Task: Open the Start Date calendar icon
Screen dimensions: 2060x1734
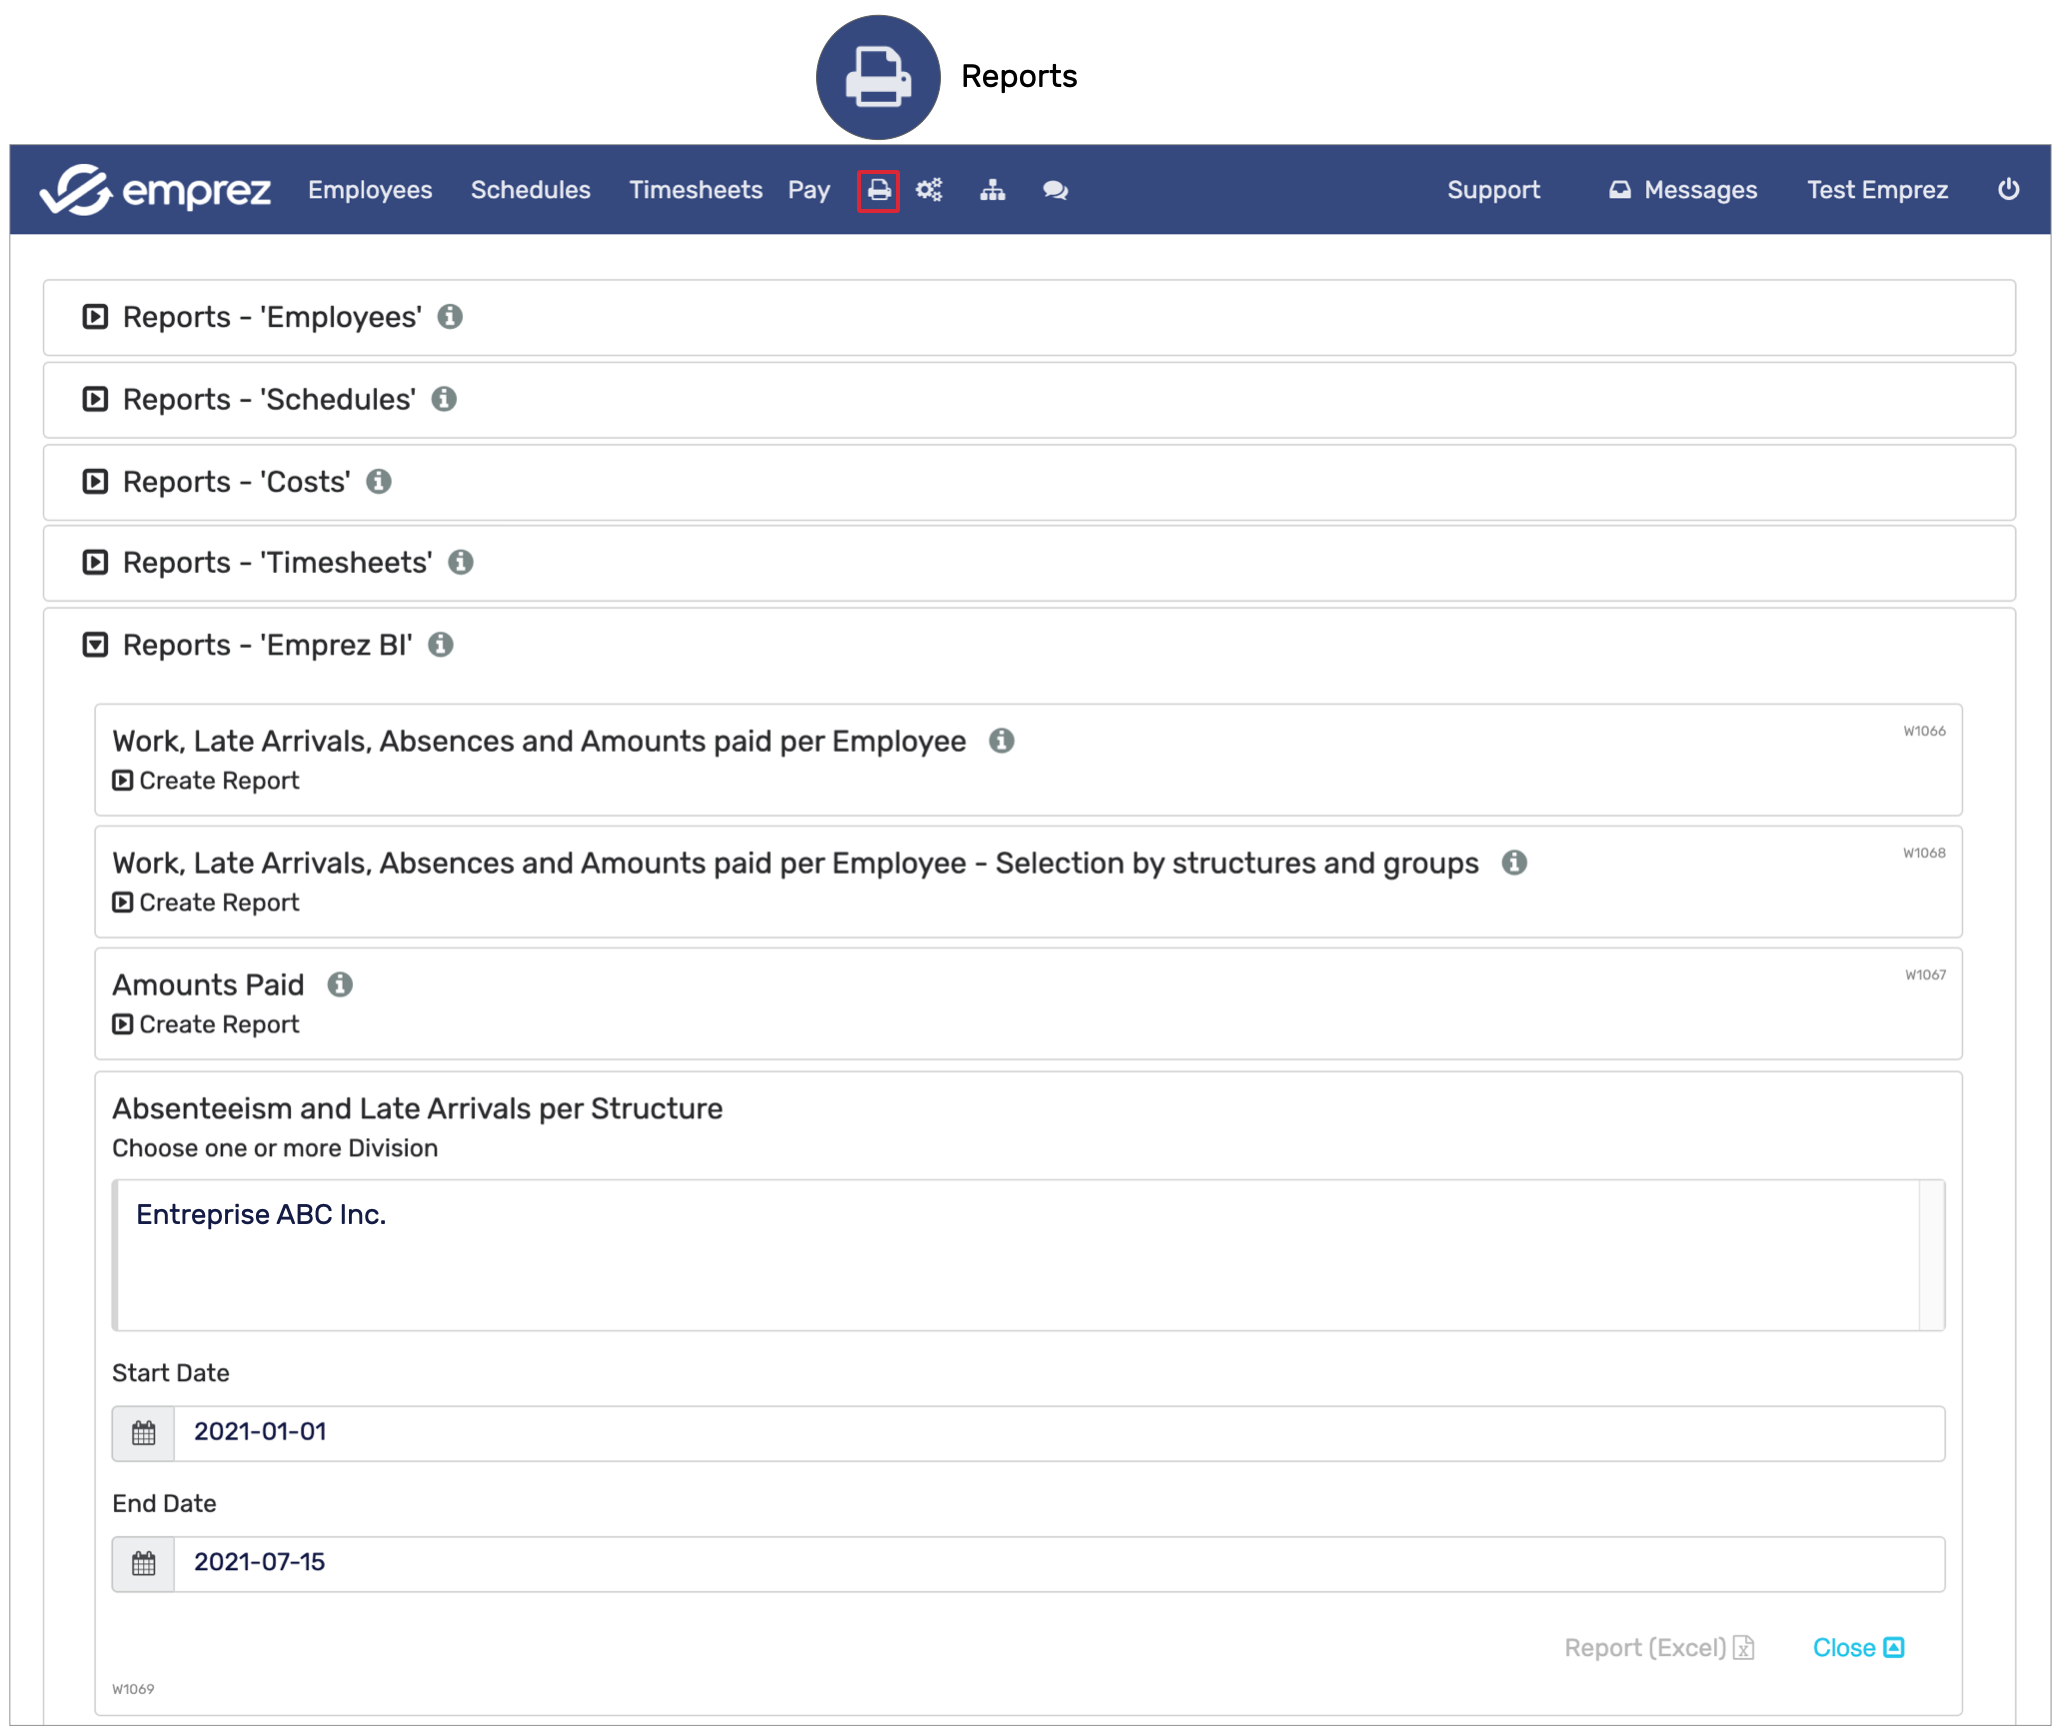Action: pos(144,1433)
